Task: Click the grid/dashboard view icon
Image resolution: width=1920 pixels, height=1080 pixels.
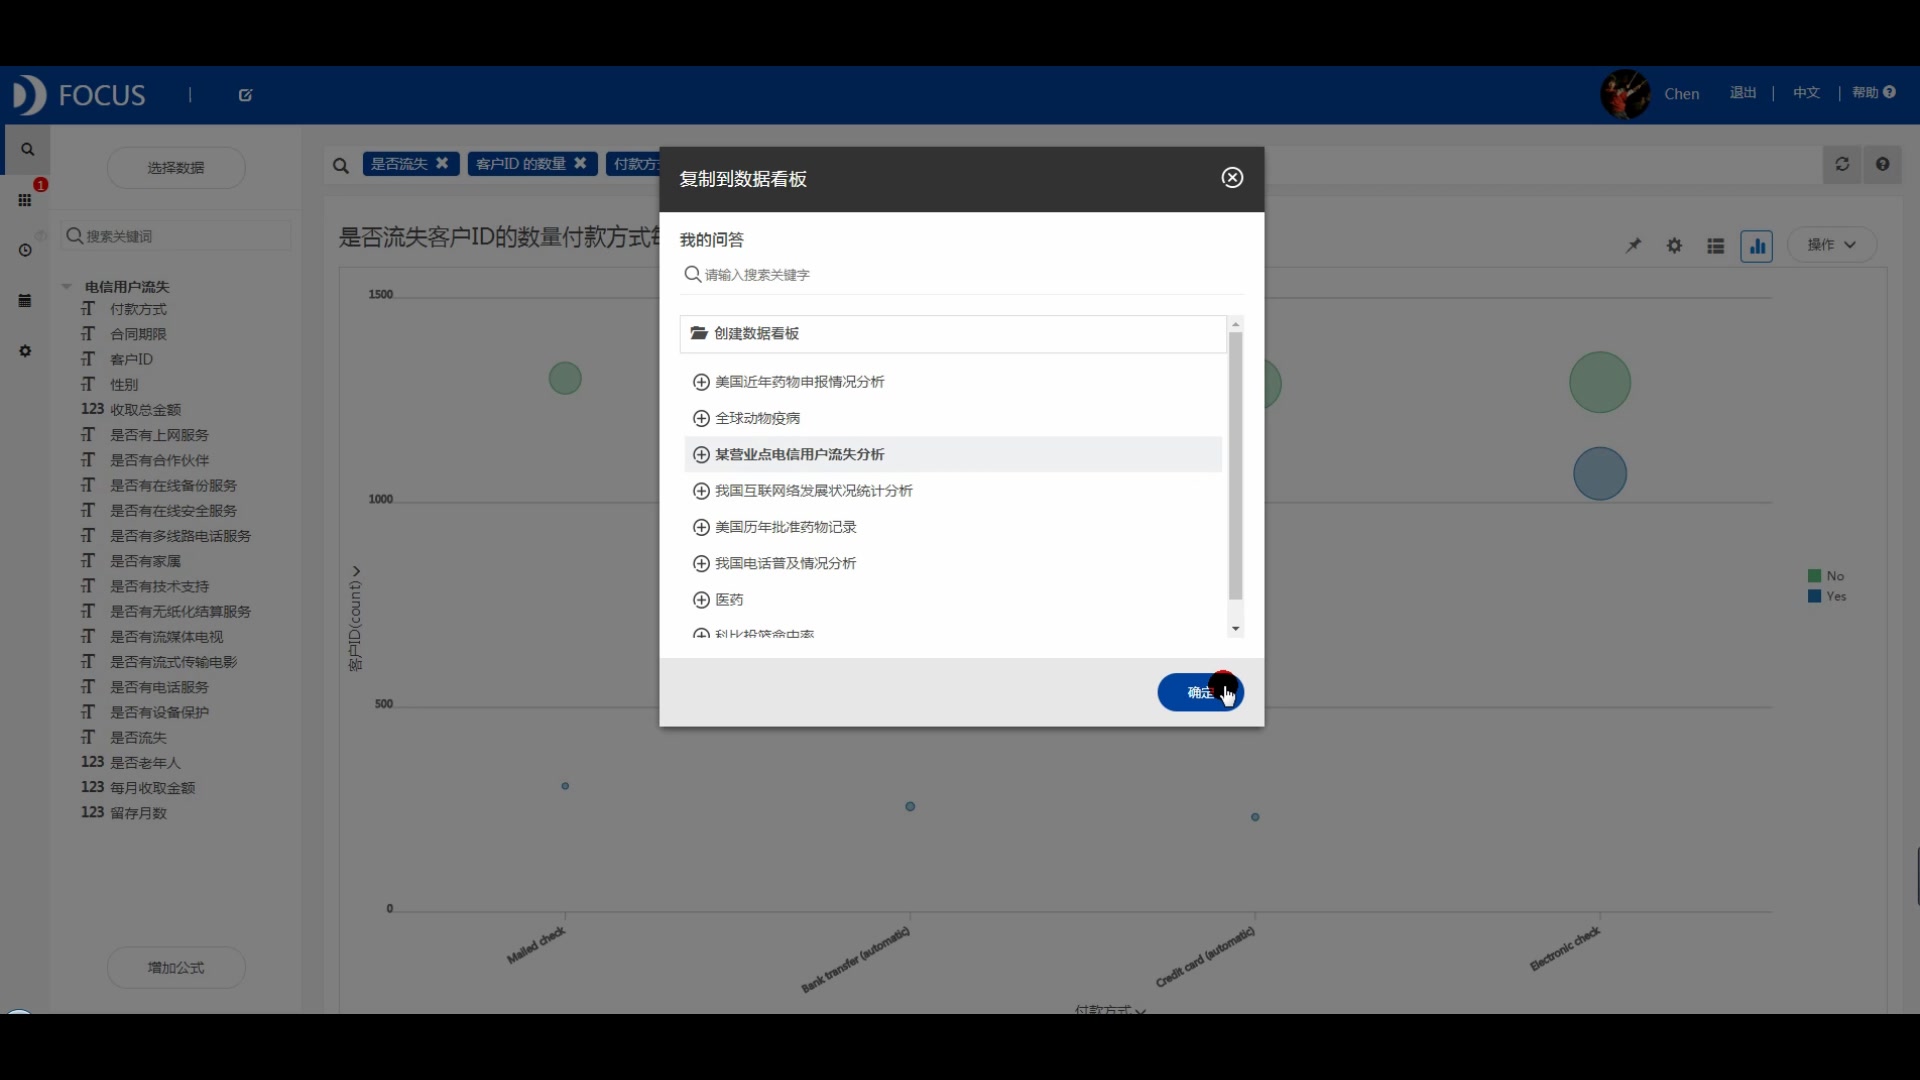Action: (24, 198)
